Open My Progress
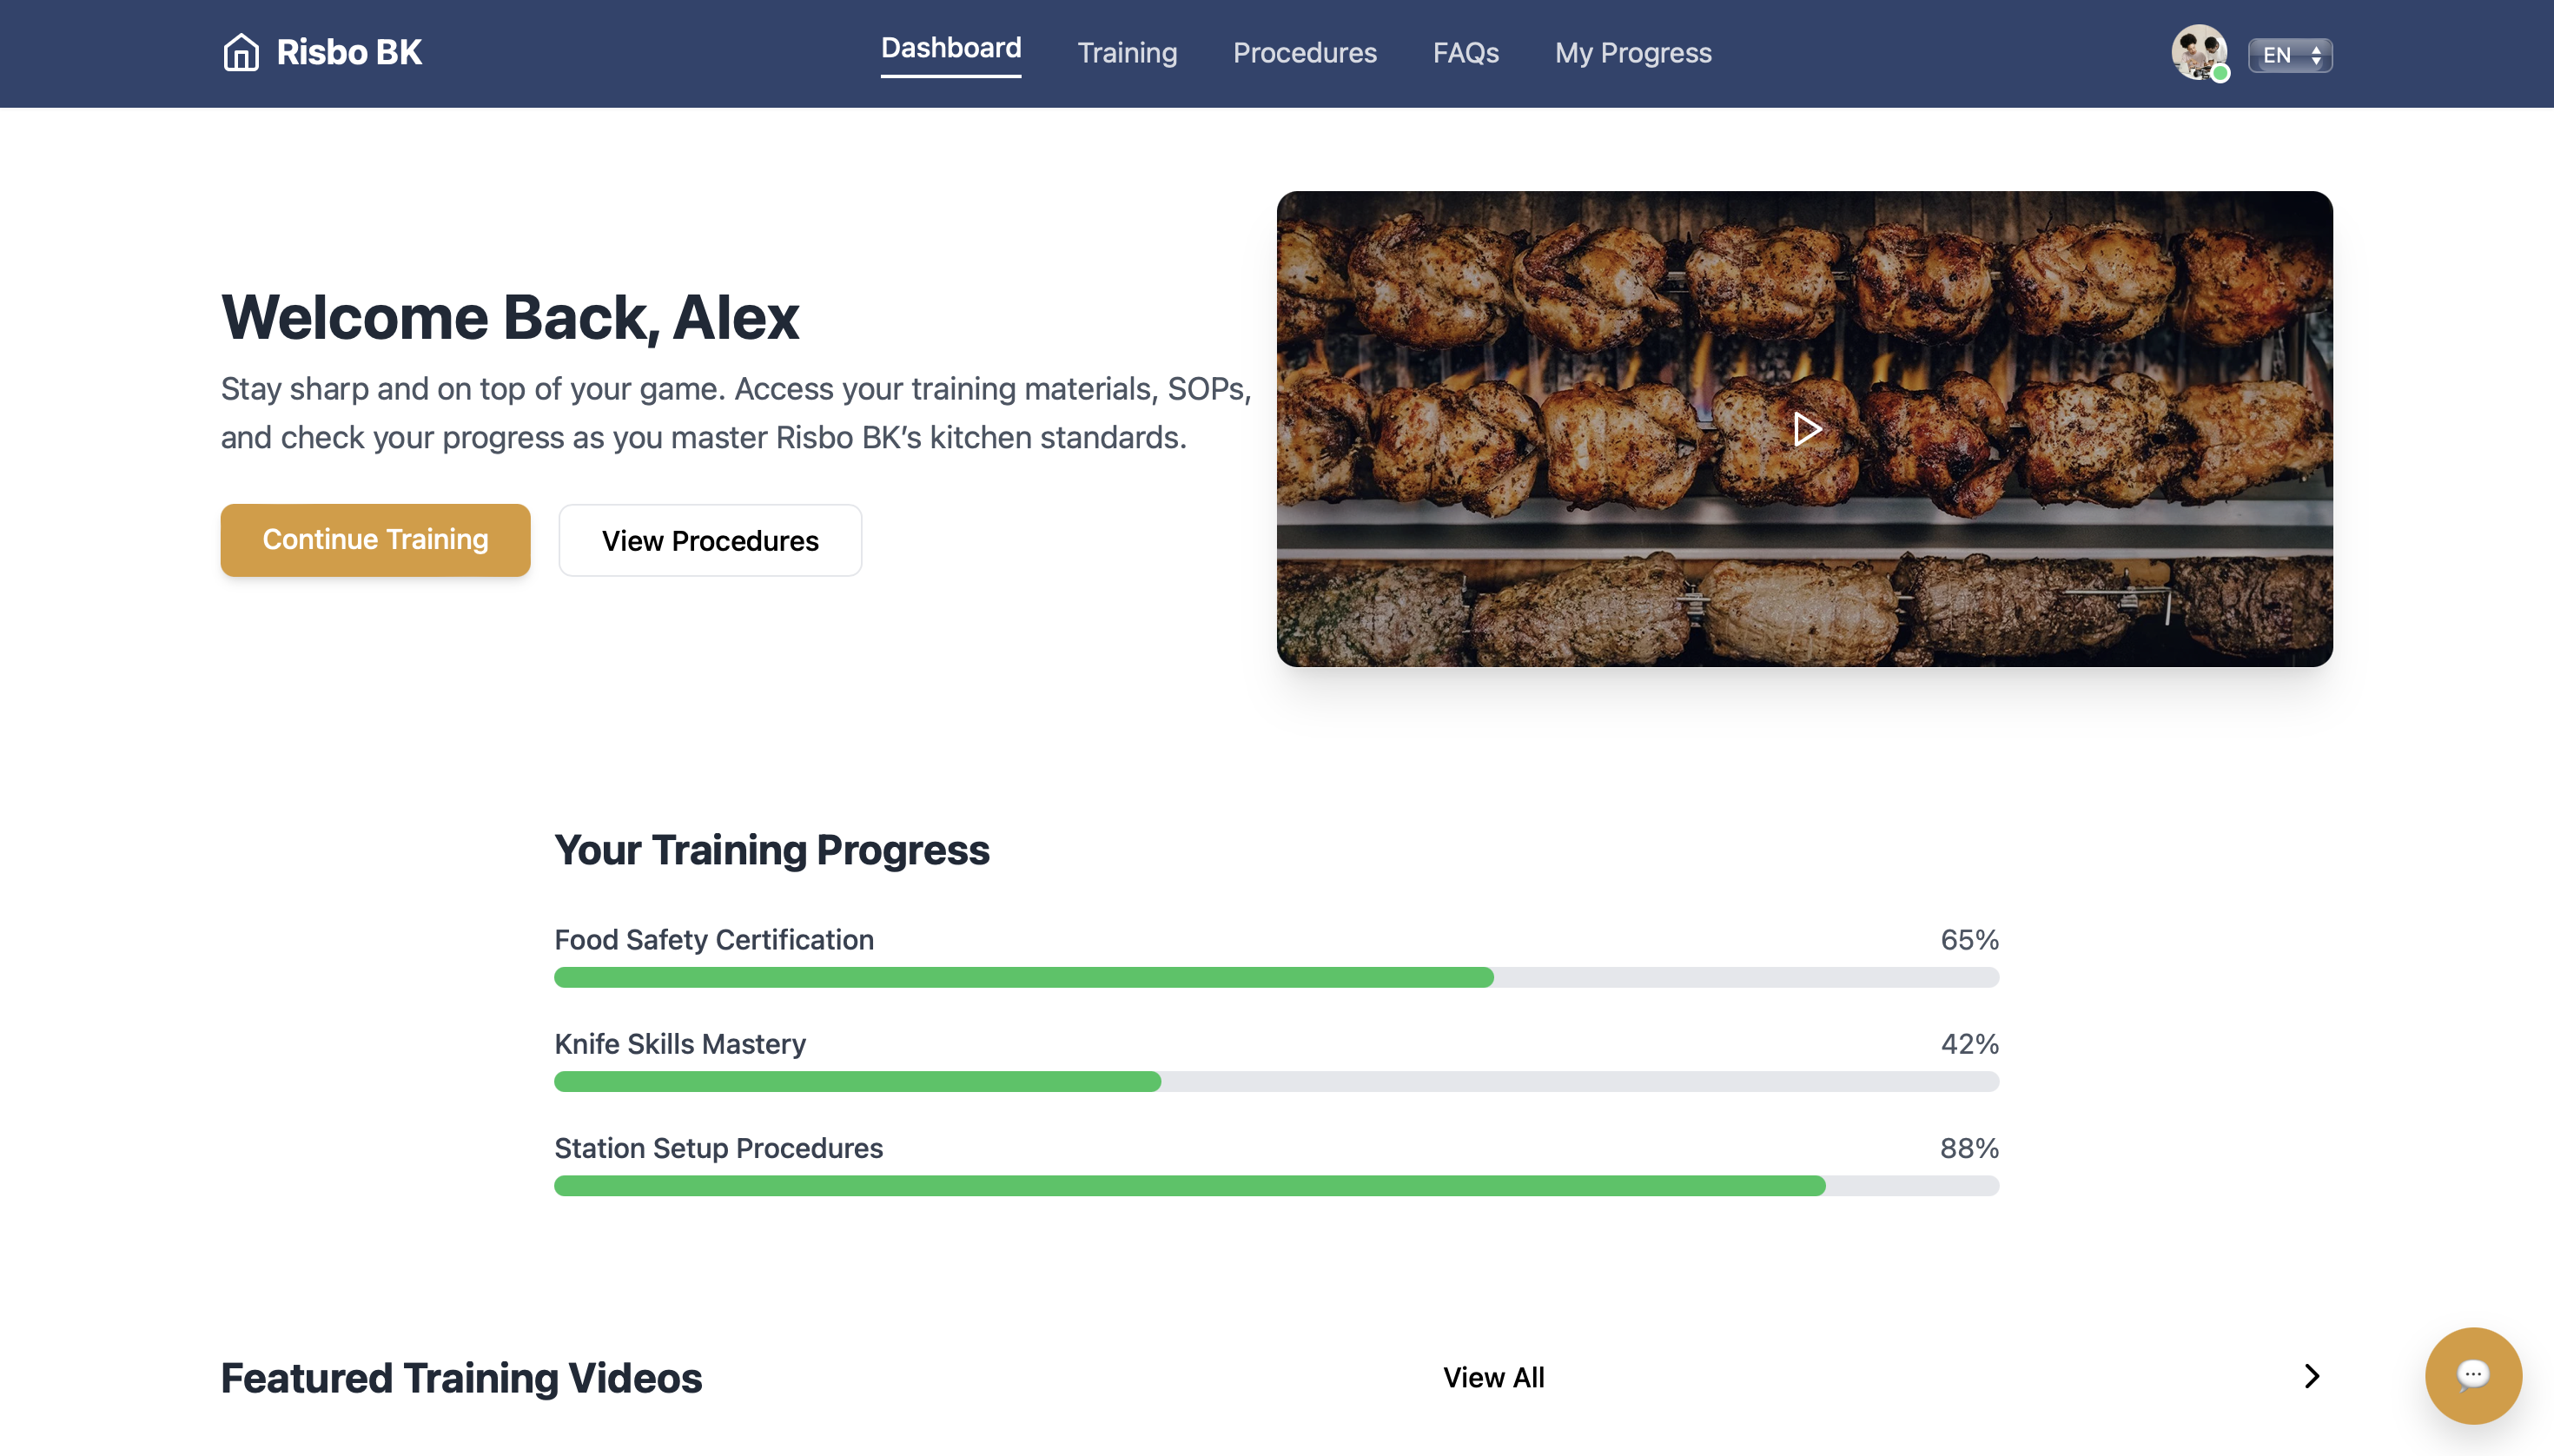This screenshot has width=2554, height=1456. coord(1633,52)
